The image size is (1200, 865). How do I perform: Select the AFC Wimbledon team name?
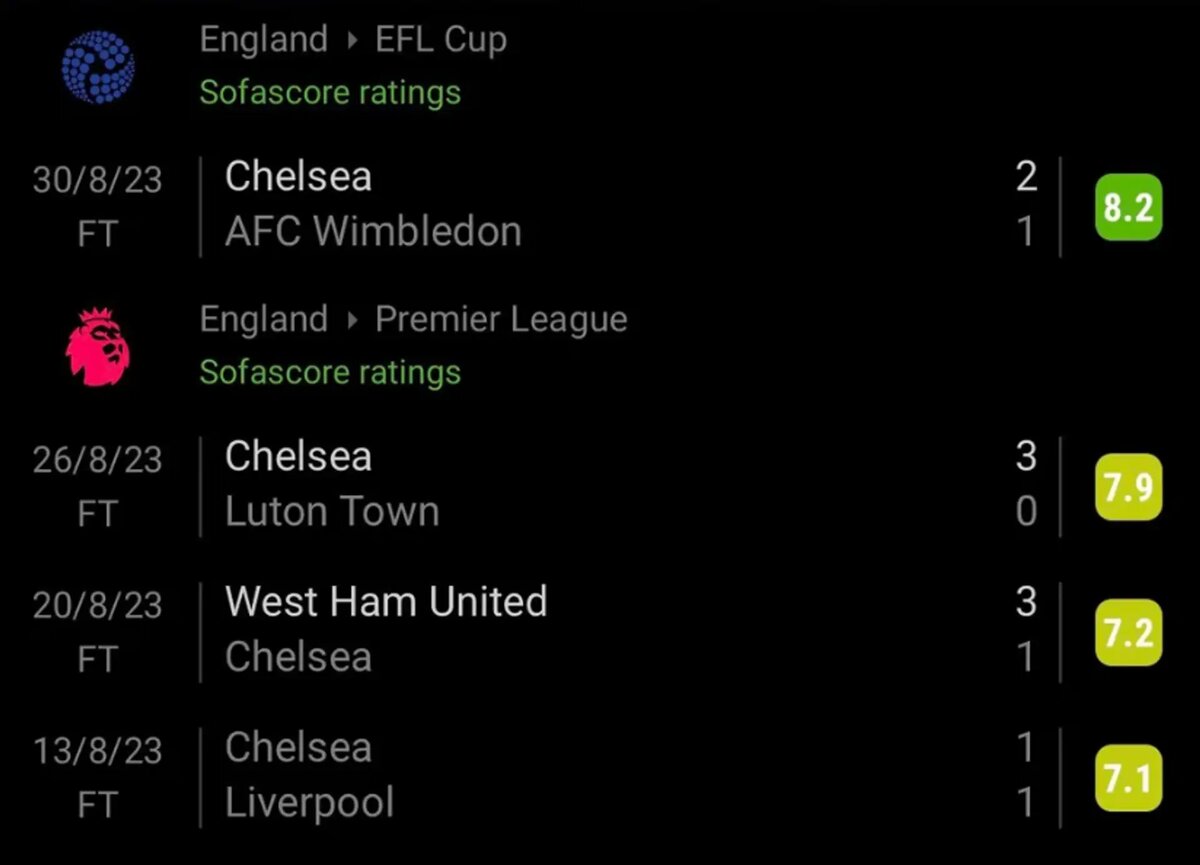pyautogui.click(x=373, y=233)
